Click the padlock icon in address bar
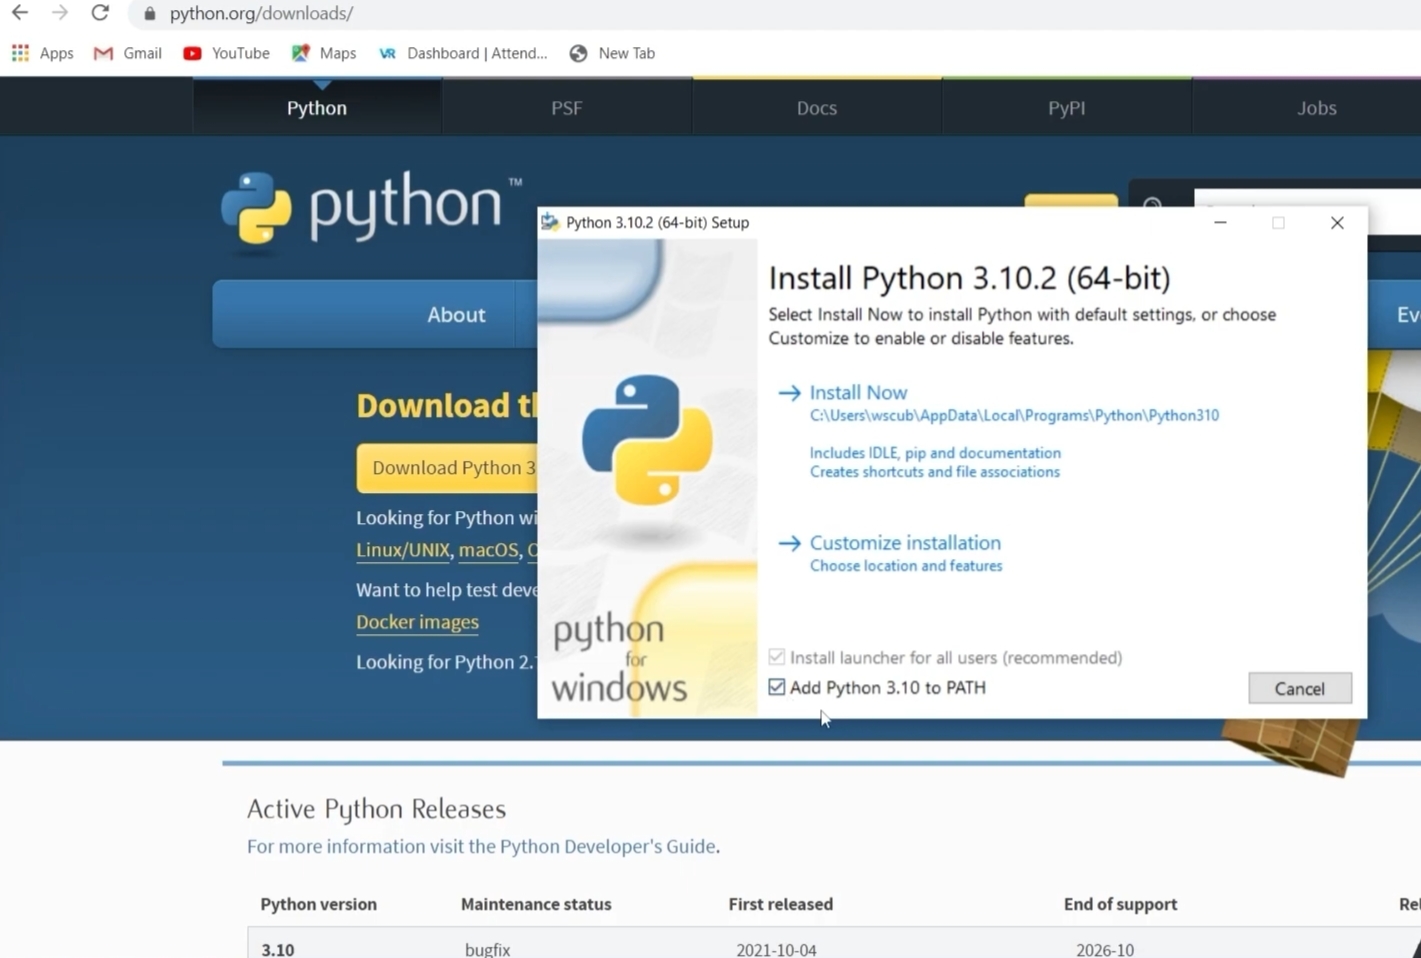1421x958 pixels. pos(150,14)
